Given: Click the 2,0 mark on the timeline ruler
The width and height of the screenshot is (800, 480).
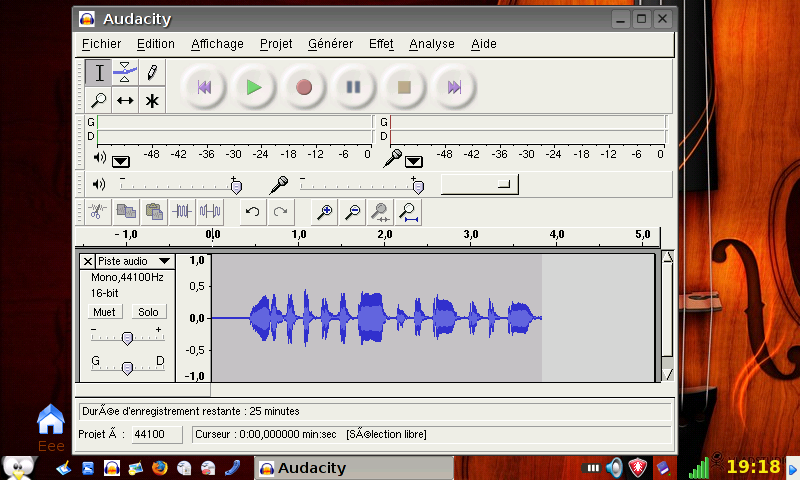Looking at the screenshot, I should (x=385, y=236).
